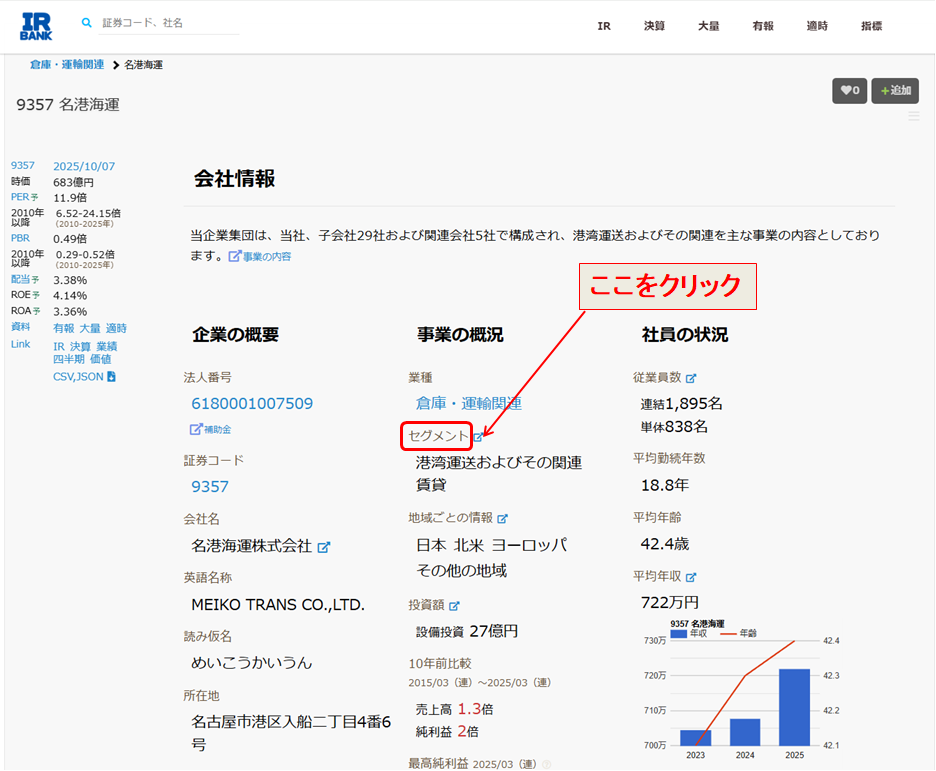The height and width of the screenshot is (771, 936).
Task: Click the external link icon beside セグメント
Action: click(x=478, y=437)
